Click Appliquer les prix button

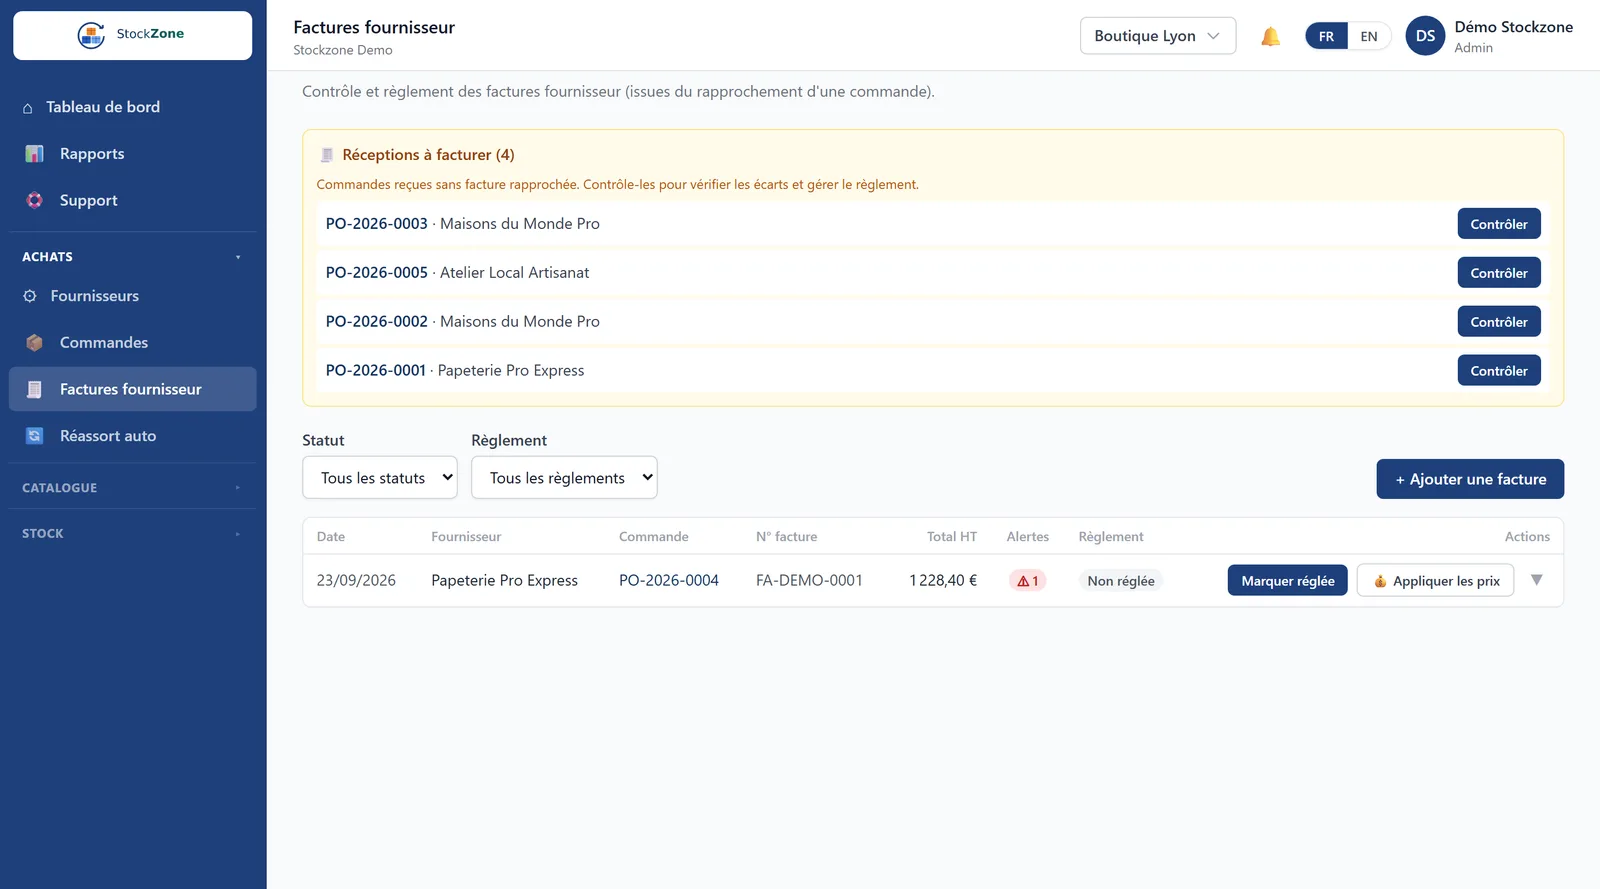coord(1435,581)
